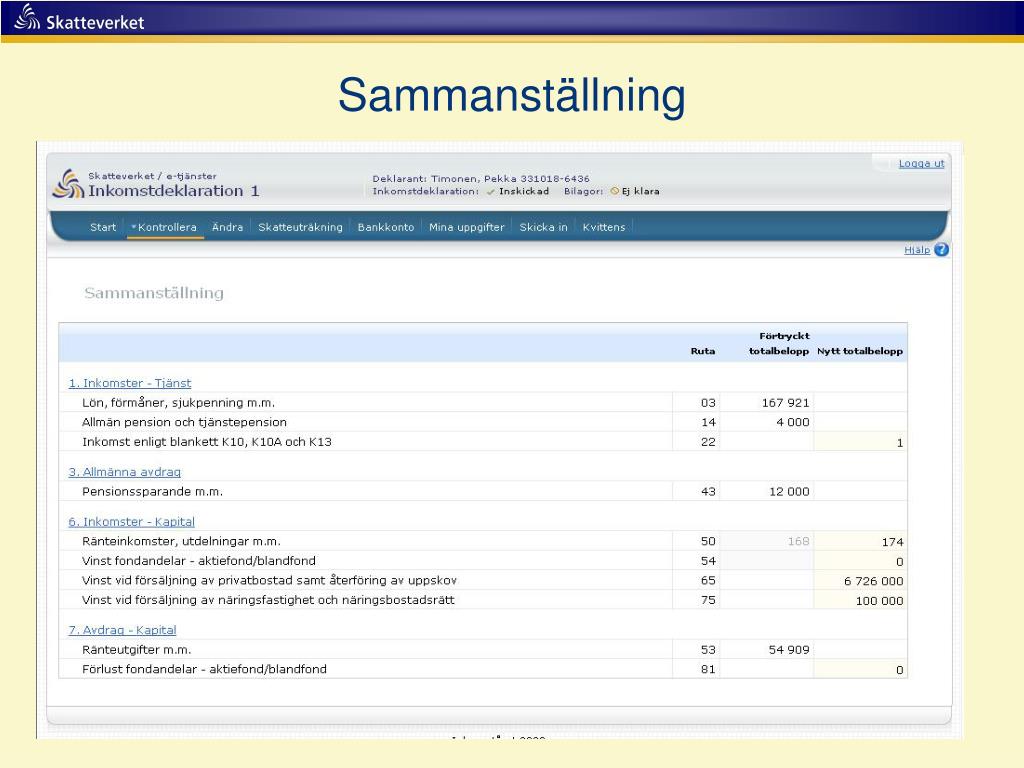Viewport: 1024px width, 768px height.
Task: Click new total field for ruta 22
Action: click(x=860, y=442)
